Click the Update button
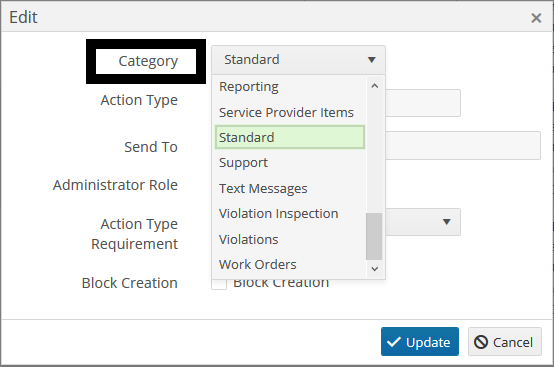Viewport: 554px width, 367px height. click(x=420, y=342)
